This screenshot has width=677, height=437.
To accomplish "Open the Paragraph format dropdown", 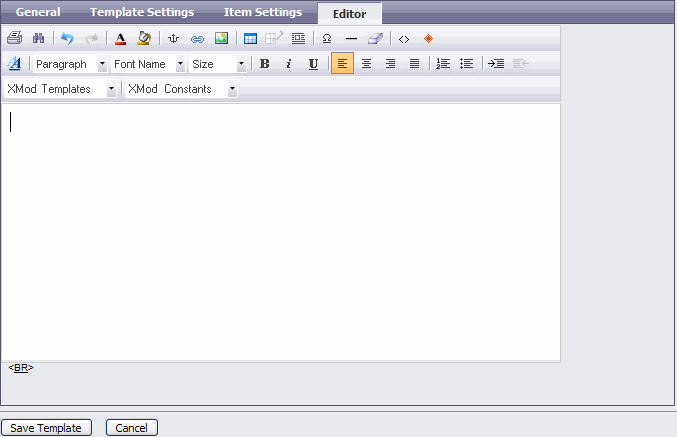I will point(70,64).
